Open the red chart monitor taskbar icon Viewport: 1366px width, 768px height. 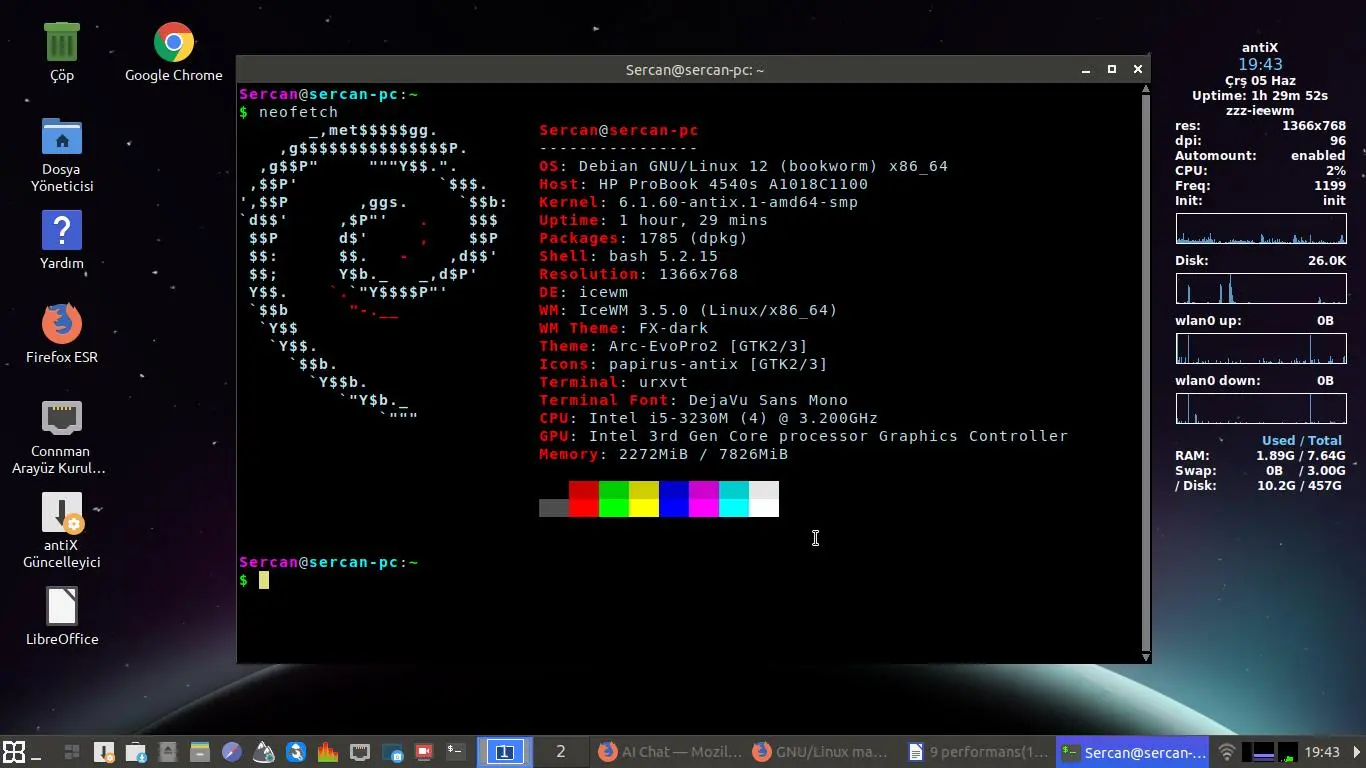[x=328, y=752]
